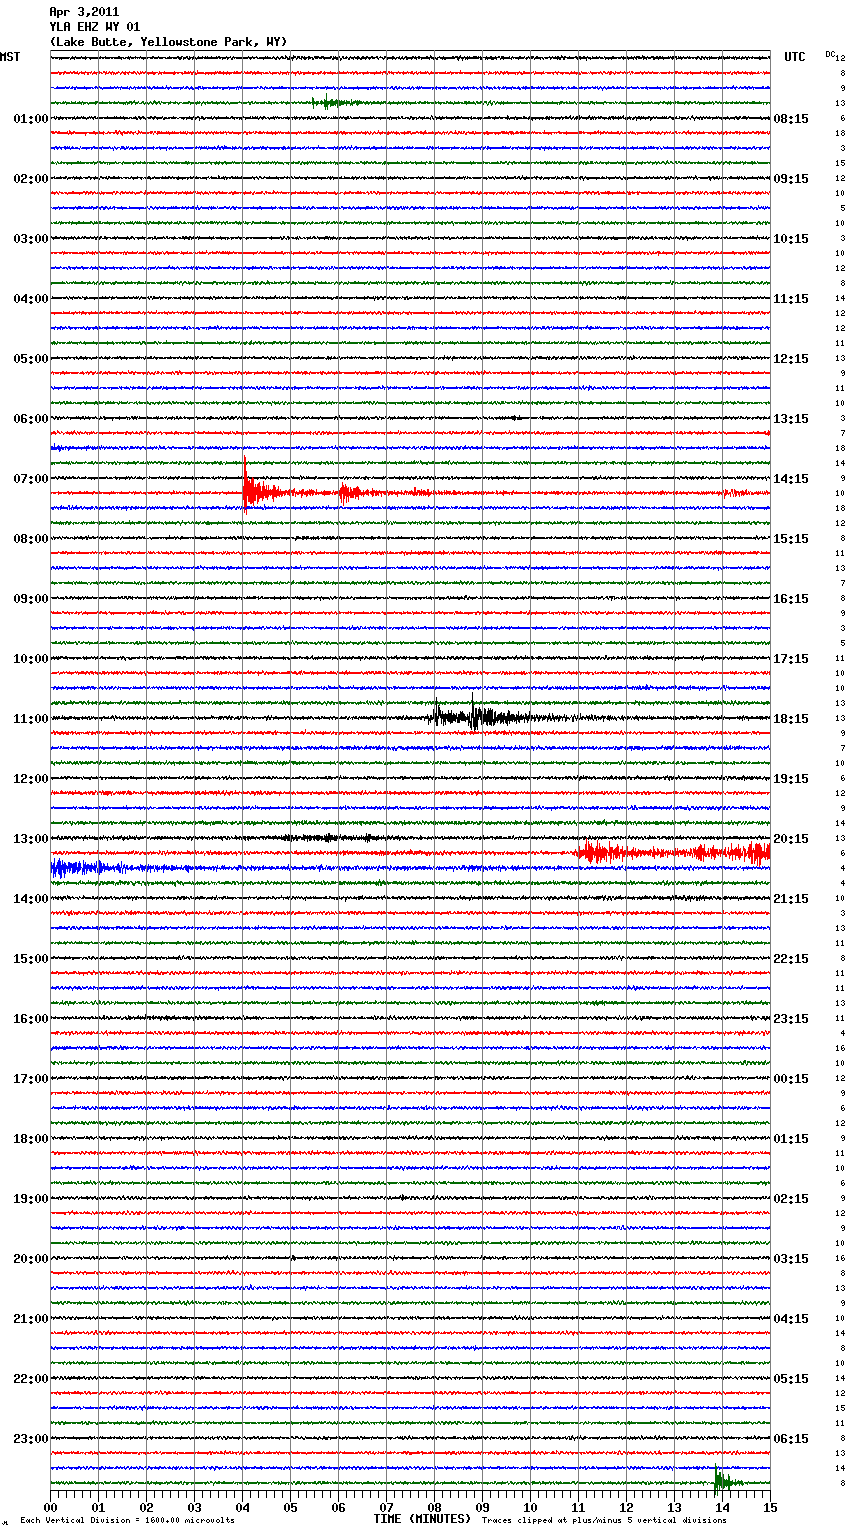Screen dimensions: 850x1534
Task: Click the '02' minute axis tick label
Action: (147, 1507)
